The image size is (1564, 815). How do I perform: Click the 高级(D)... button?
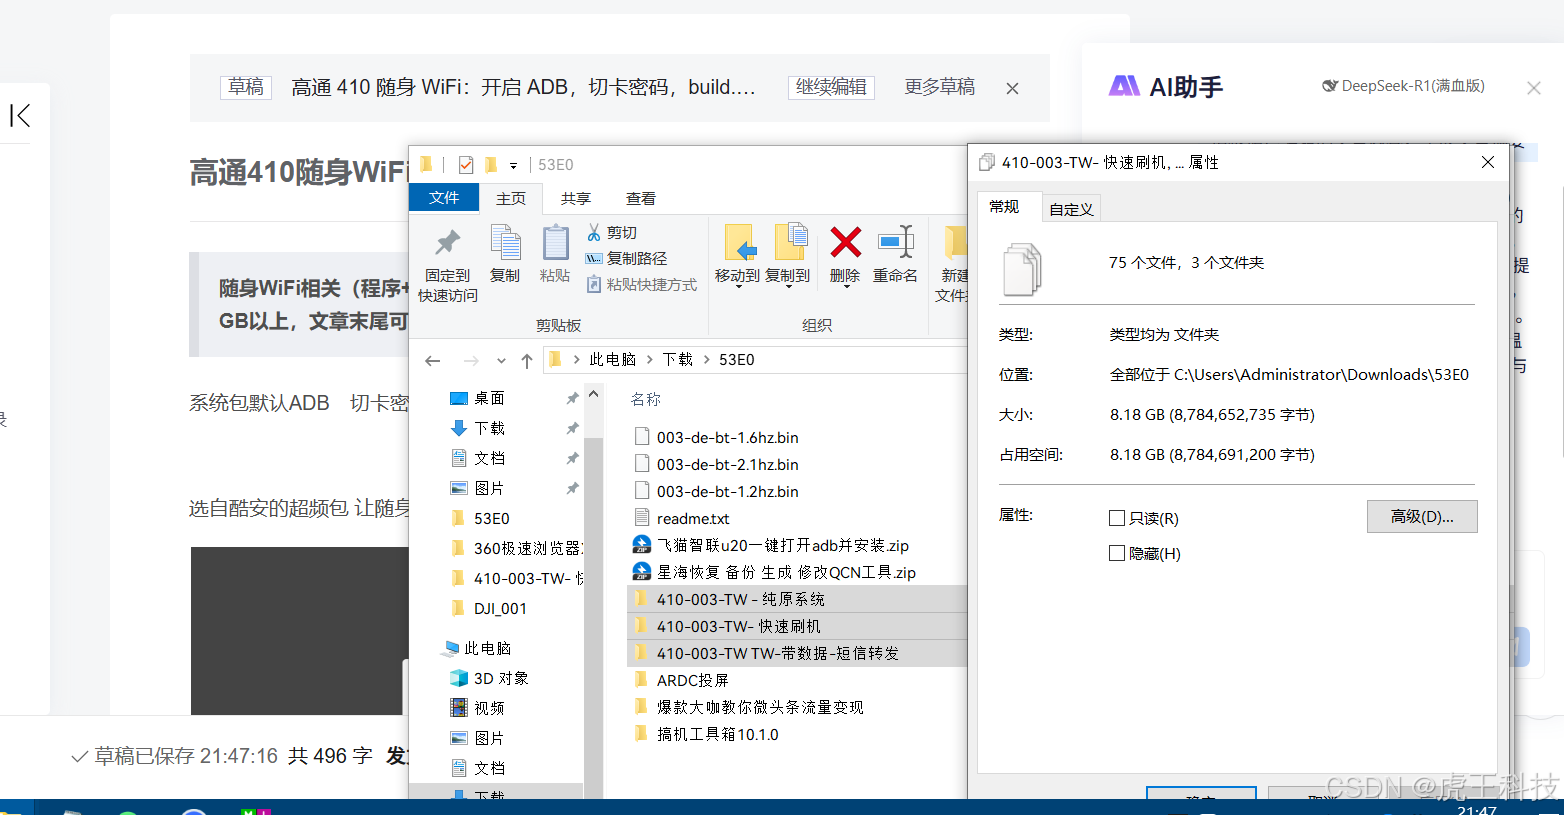point(1422,517)
